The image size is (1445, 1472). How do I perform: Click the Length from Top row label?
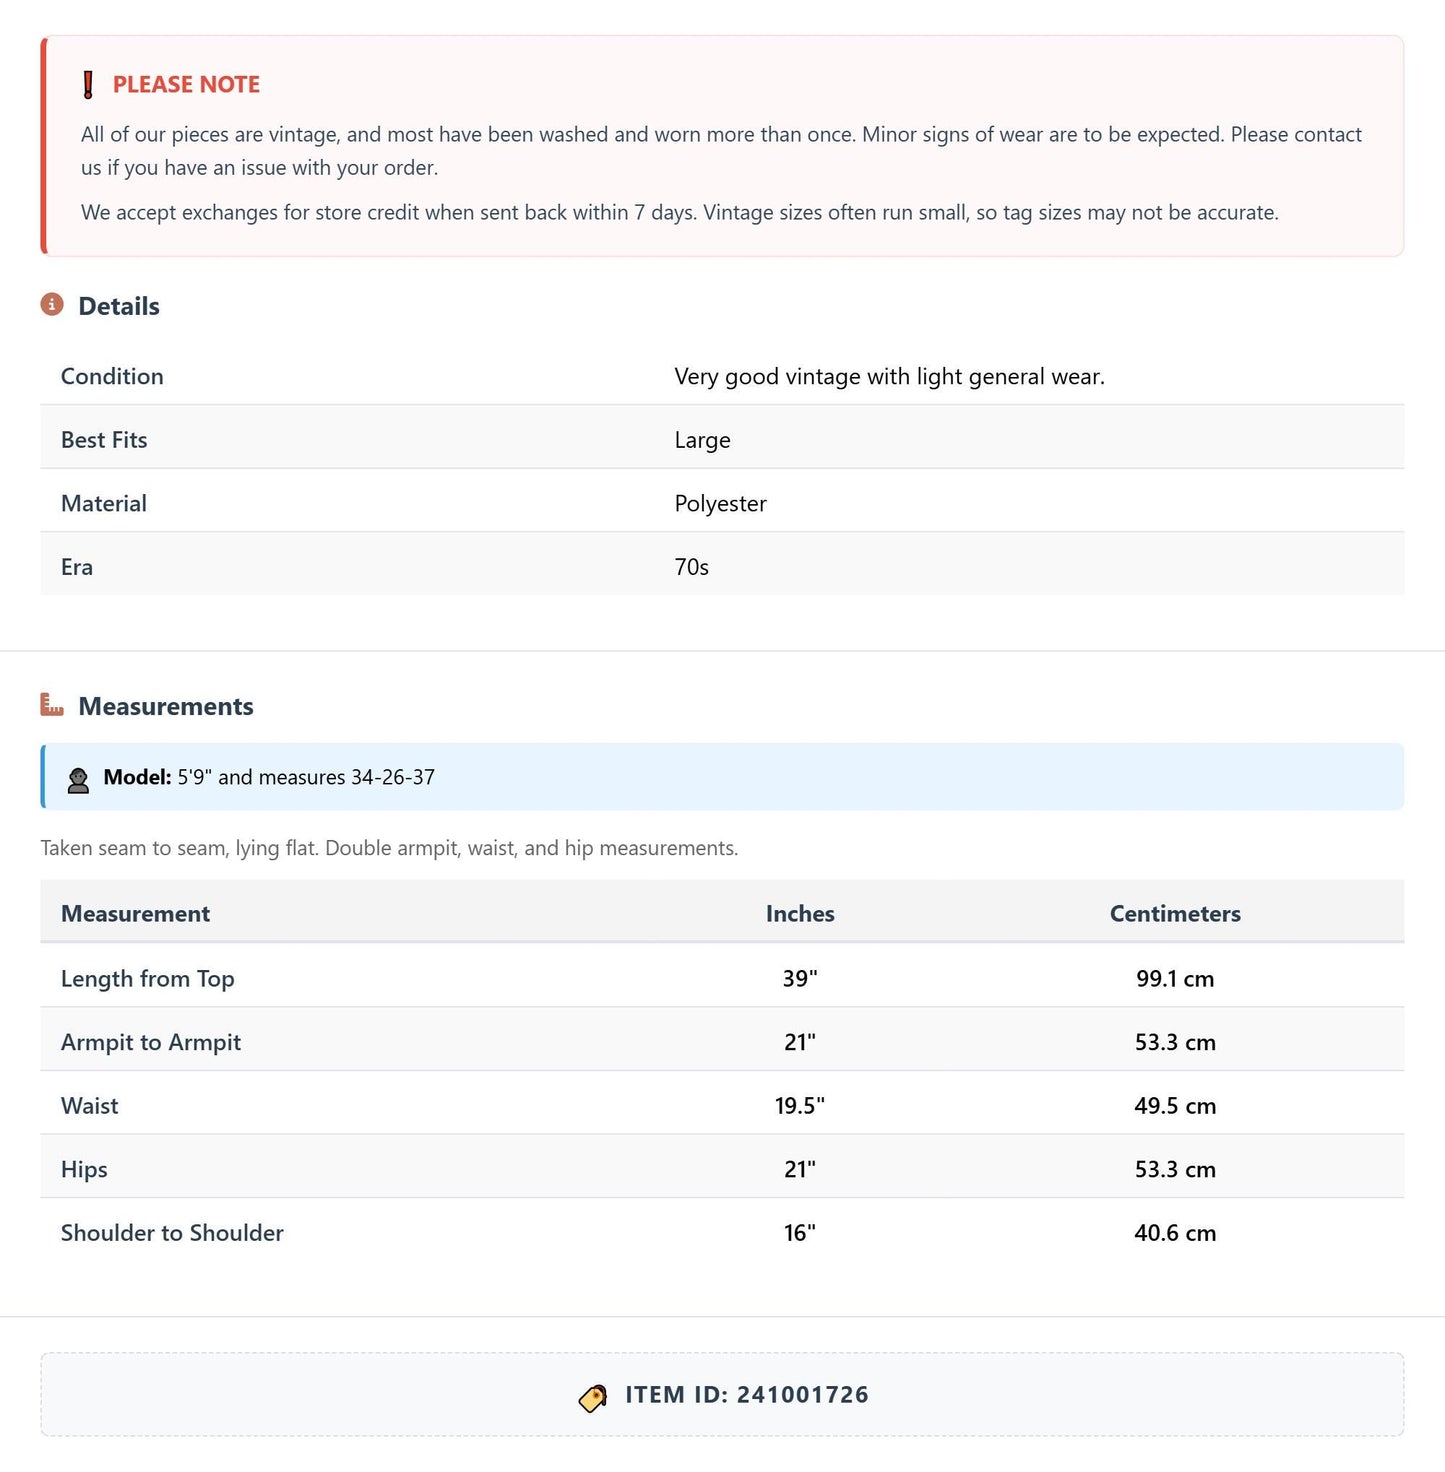coord(147,978)
